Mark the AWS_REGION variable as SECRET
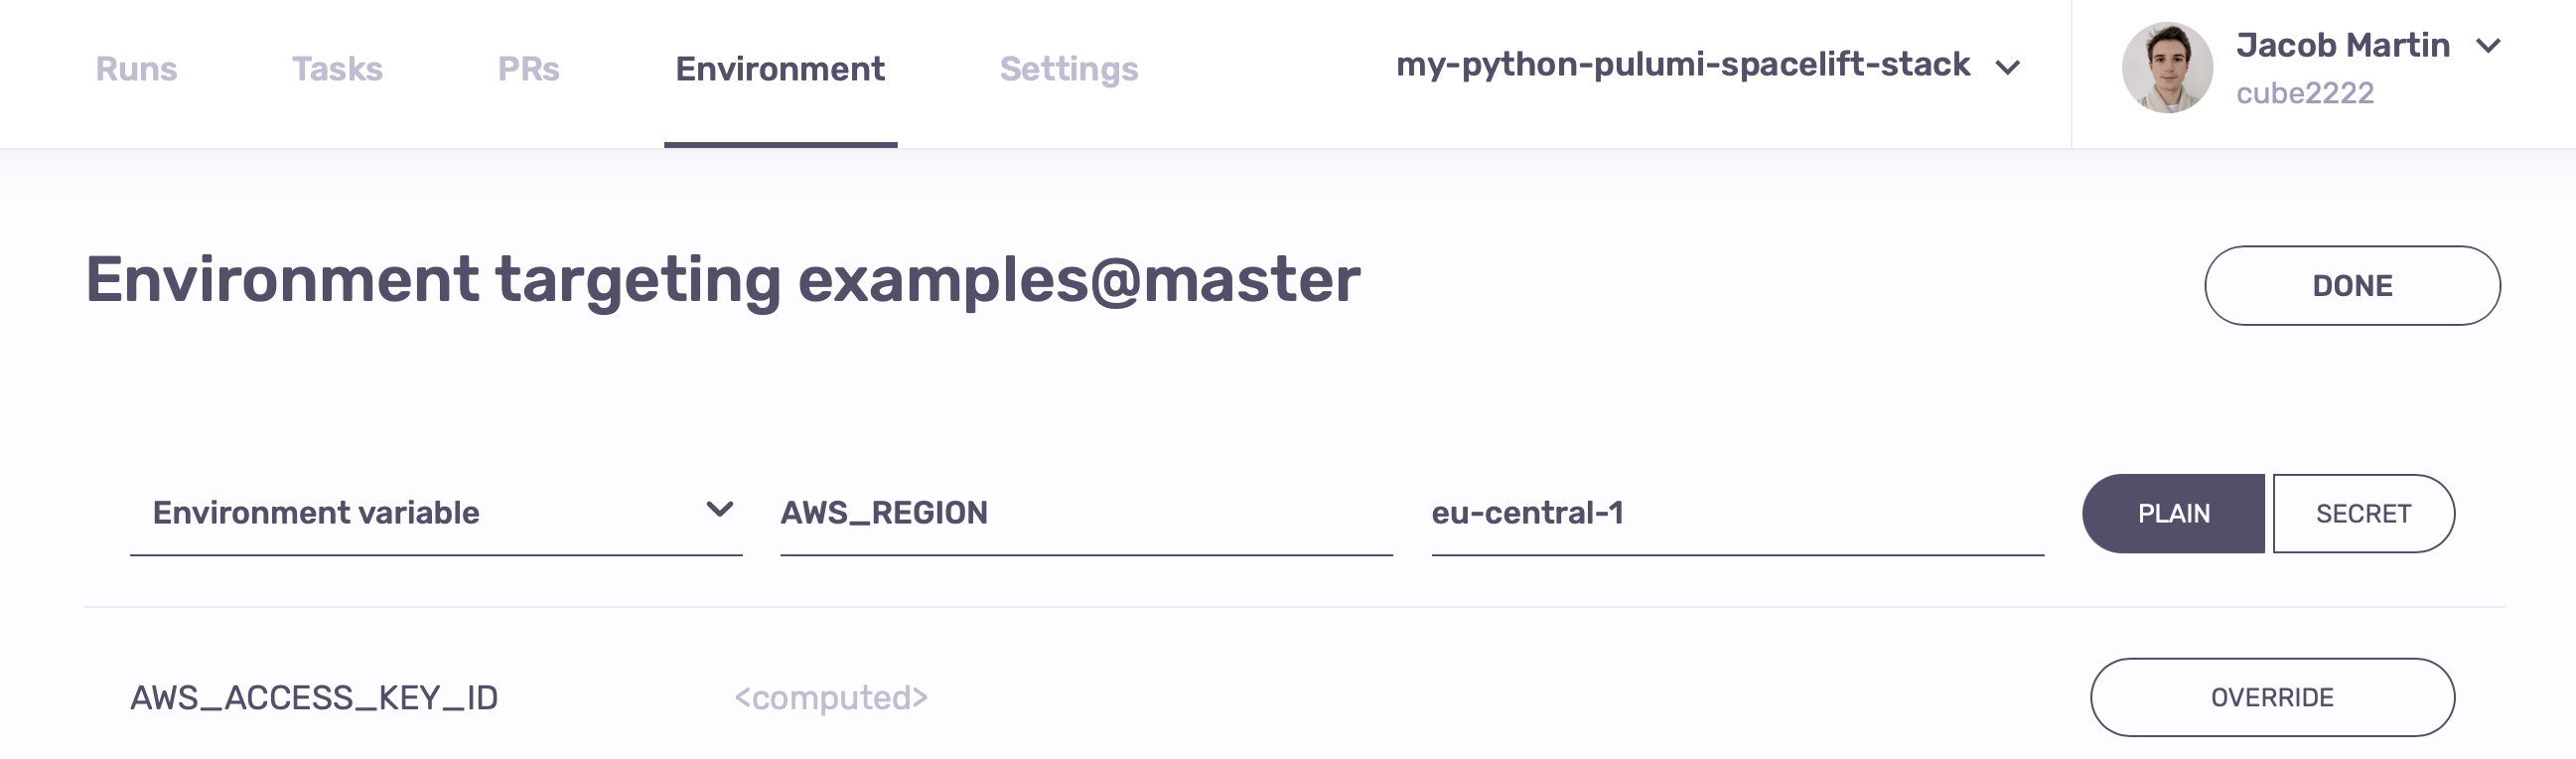Viewport: 2576px width, 759px height. pyautogui.click(x=2364, y=513)
